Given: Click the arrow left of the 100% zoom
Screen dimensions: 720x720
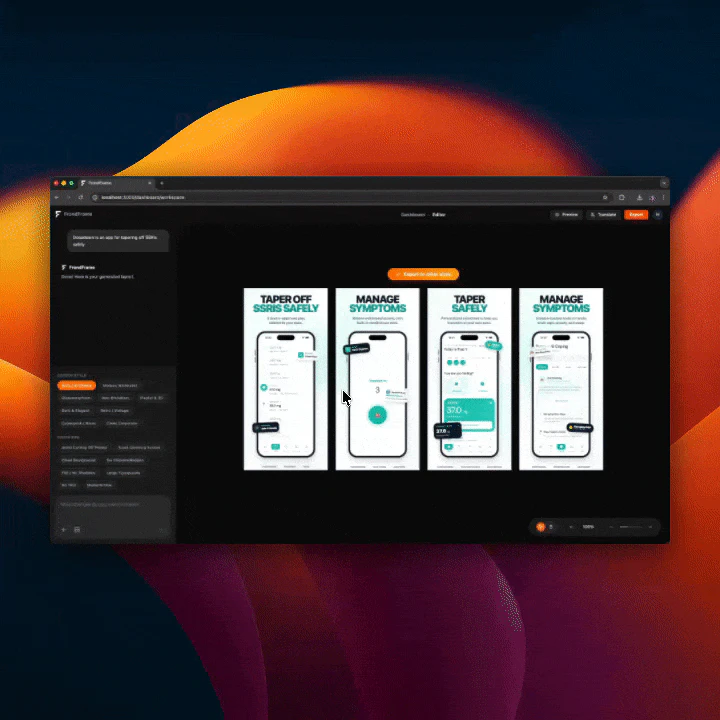Looking at the screenshot, I should click(571, 527).
